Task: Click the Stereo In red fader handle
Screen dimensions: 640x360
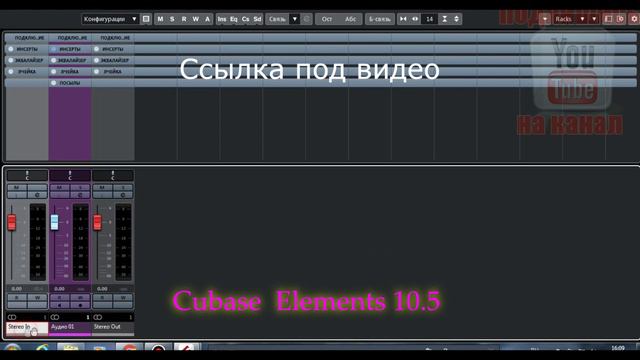Action: click(12, 222)
